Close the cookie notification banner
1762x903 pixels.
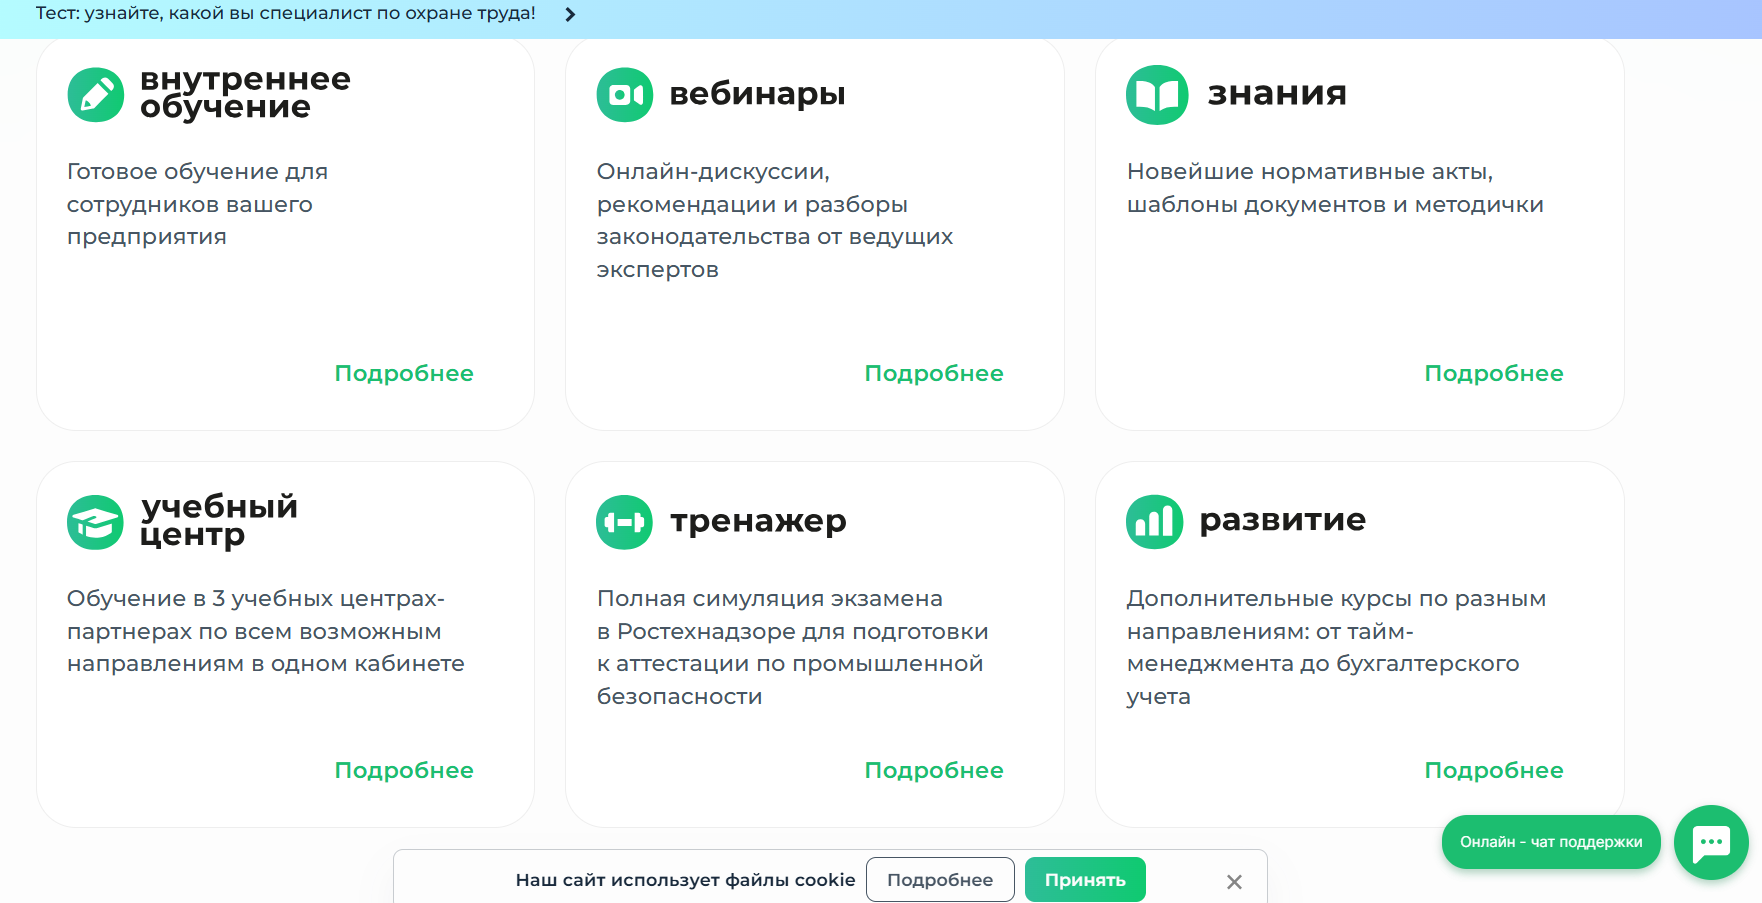[1234, 881]
